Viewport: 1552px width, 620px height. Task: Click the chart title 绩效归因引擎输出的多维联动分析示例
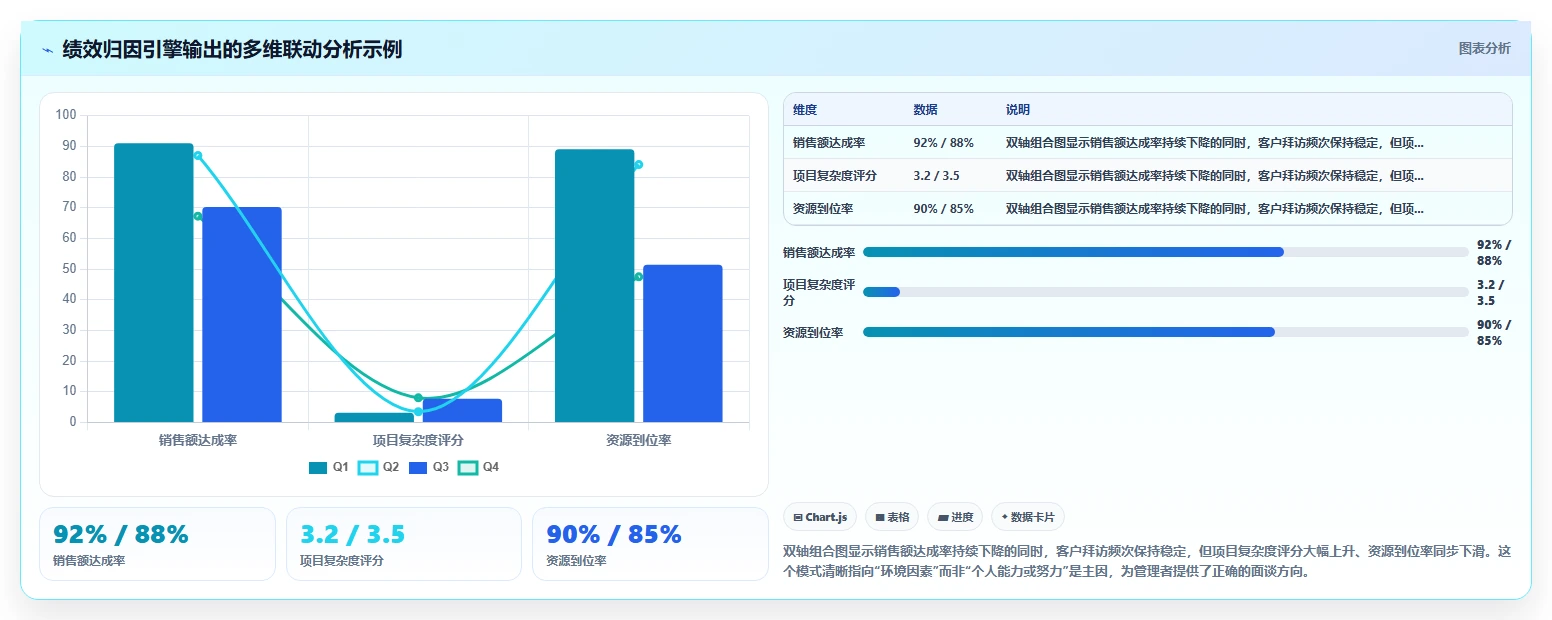(x=232, y=49)
